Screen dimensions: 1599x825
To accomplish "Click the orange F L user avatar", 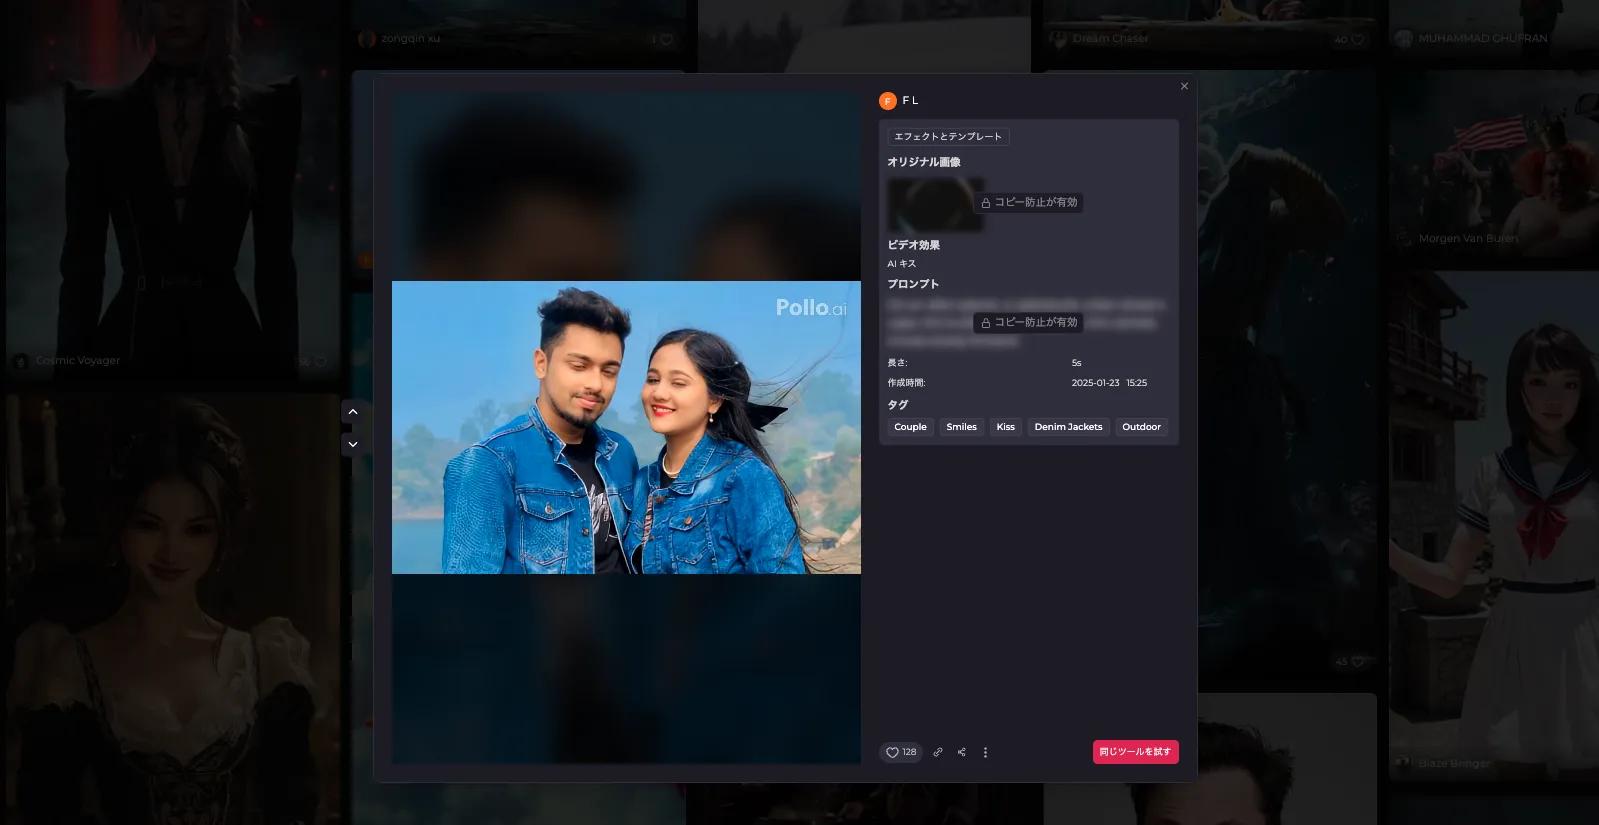I will (x=887, y=101).
